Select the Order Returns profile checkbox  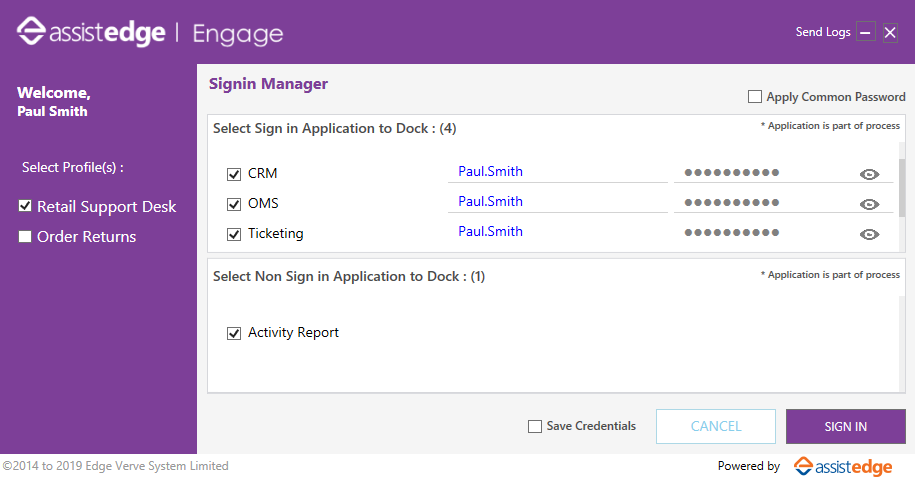(x=25, y=236)
